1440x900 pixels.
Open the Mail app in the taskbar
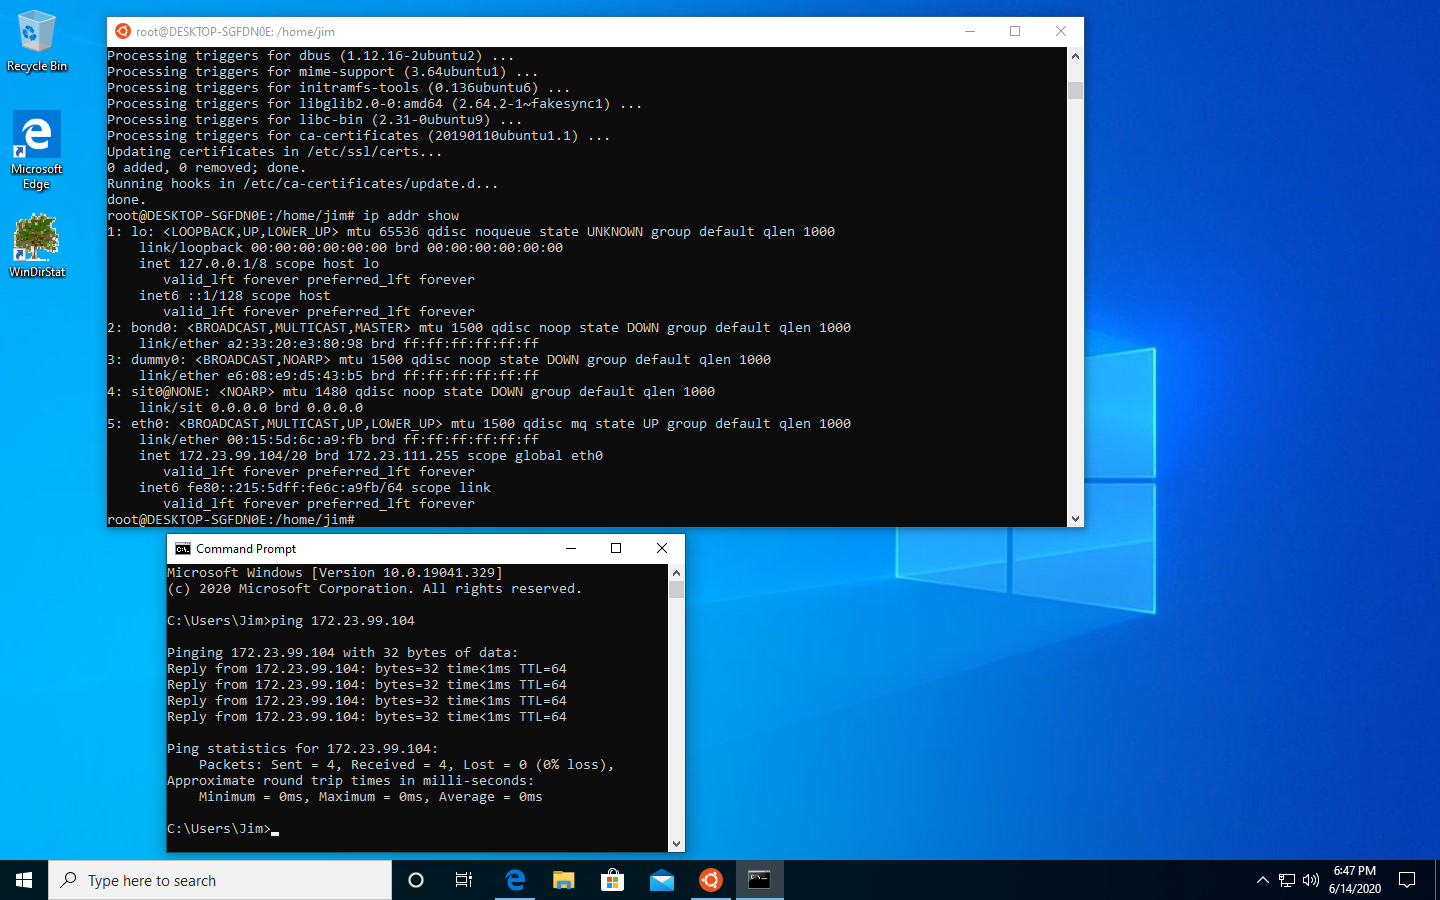coord(661,880)
